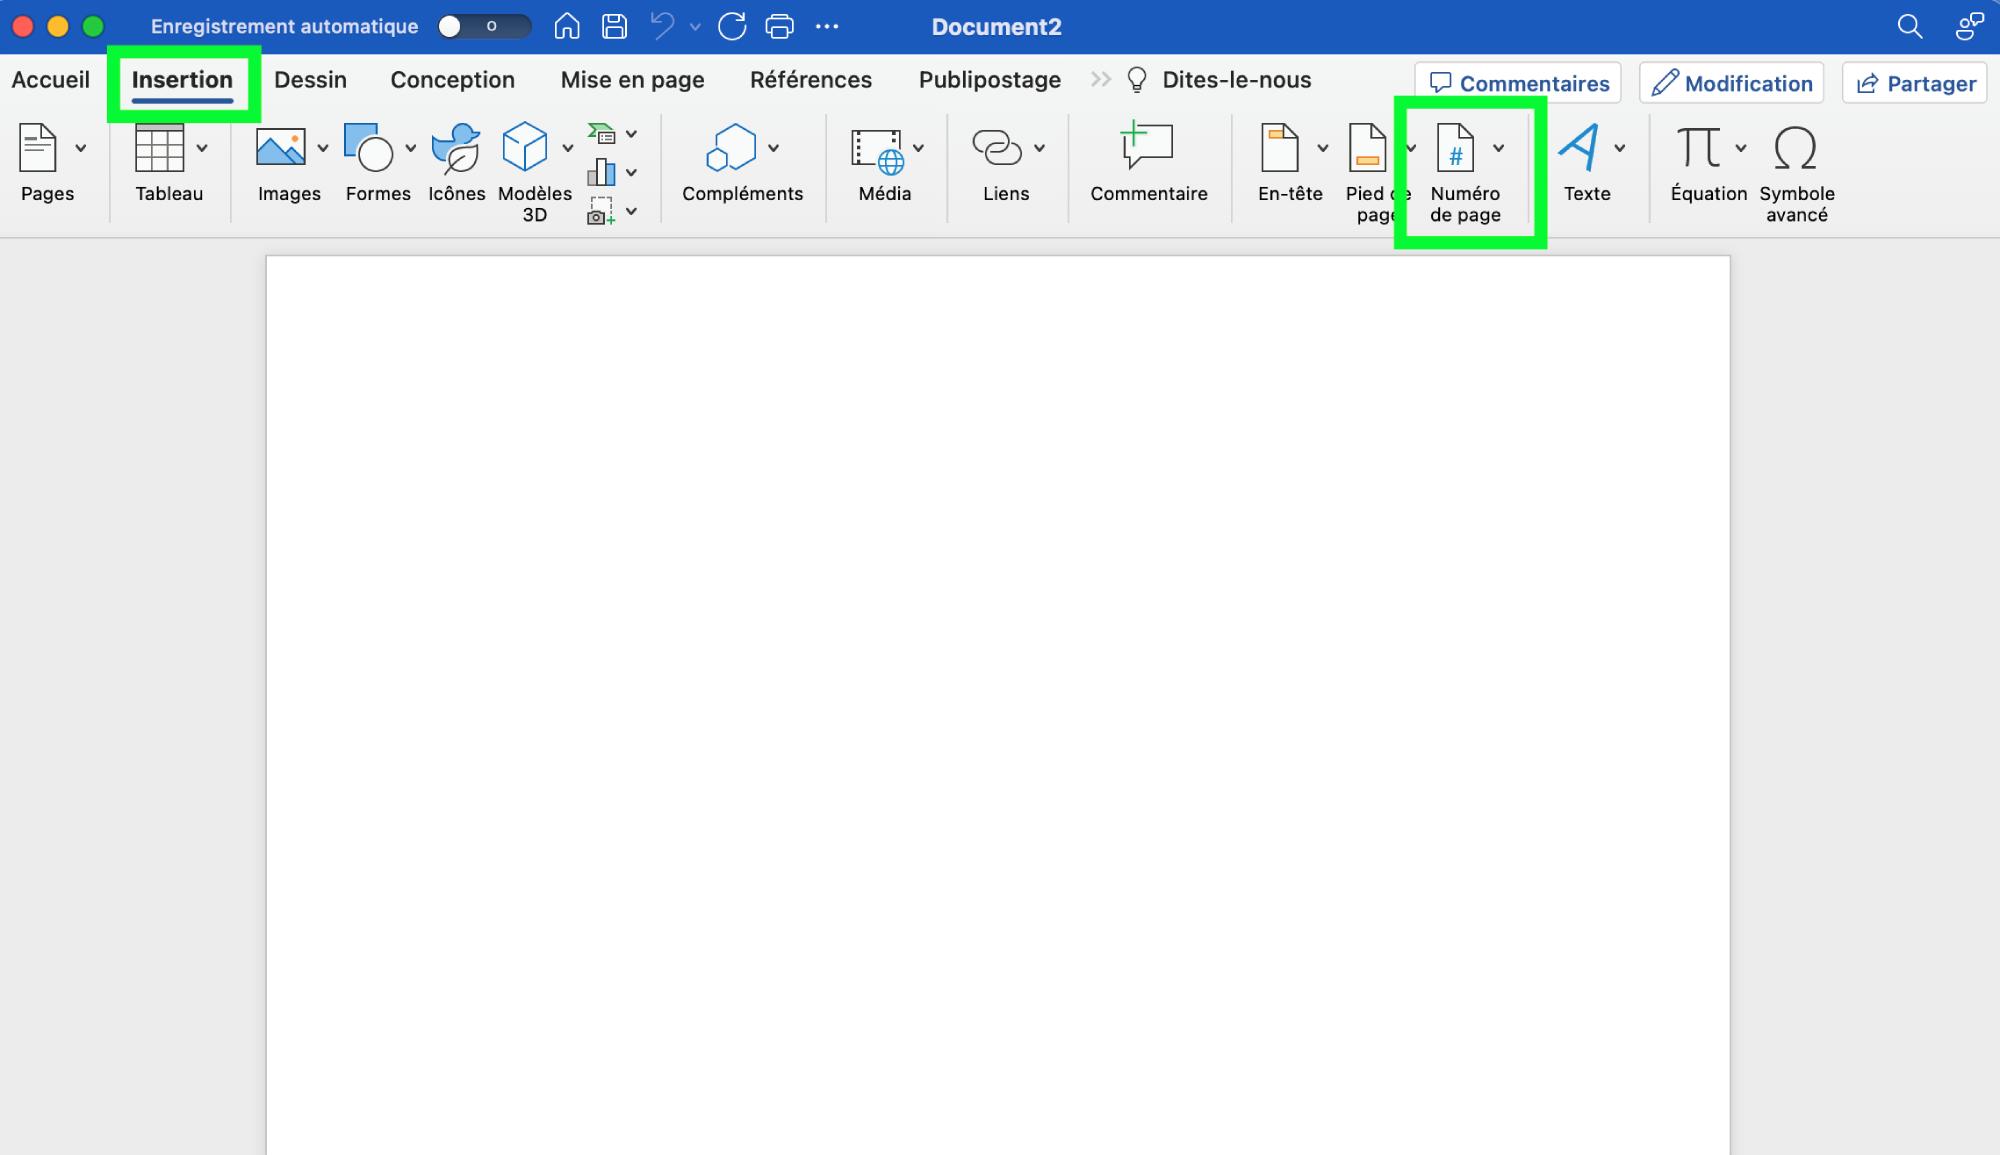
Task: Toggle Enregistrement automatique switch
Action: coord(485,26)
